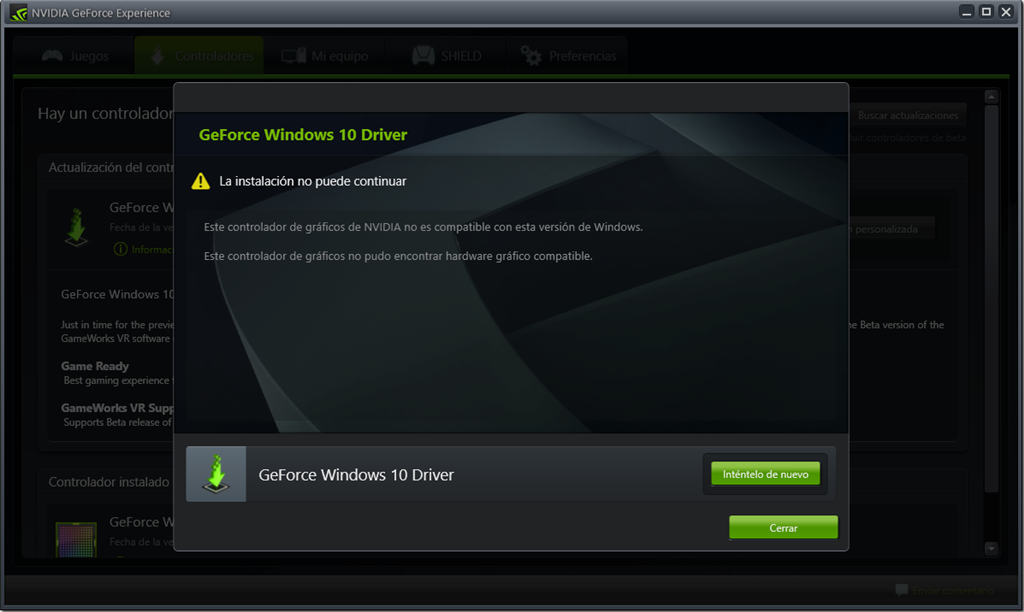This screenshot has height=612, width=1024.
Task: Click the 'Controlador instalado' section label
Action: [108, 482]
